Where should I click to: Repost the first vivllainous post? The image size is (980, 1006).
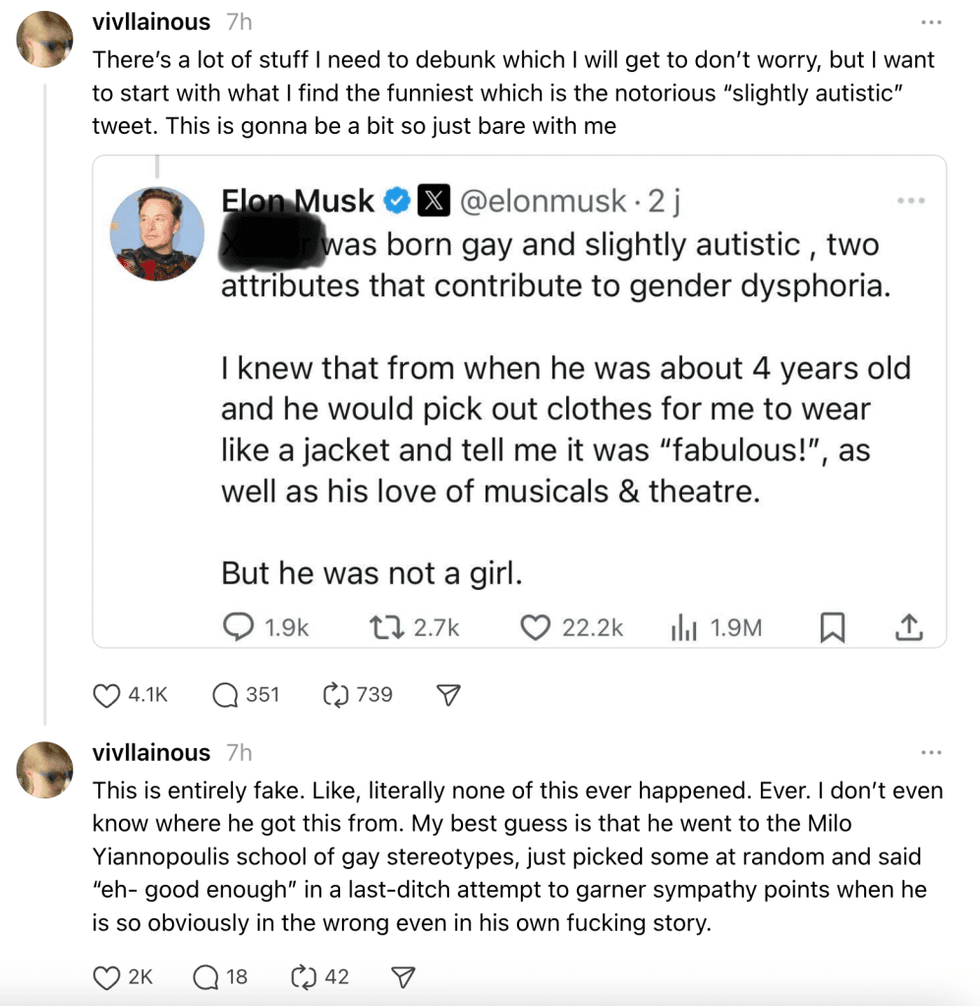pyautogui.click(x=336, y=694)
